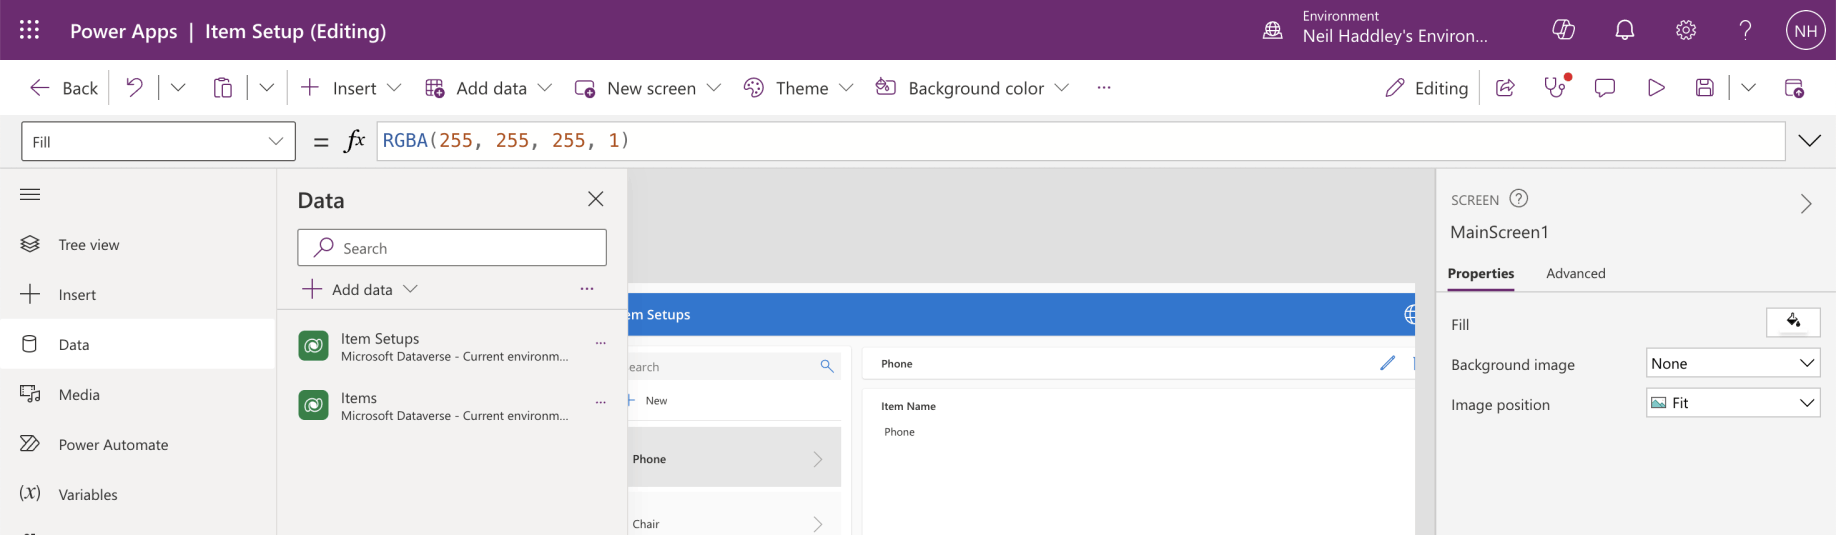The image size is (1836, 535).
Task: Collapse the left navigation hamburger menu
Action: [x=30, y=194]
